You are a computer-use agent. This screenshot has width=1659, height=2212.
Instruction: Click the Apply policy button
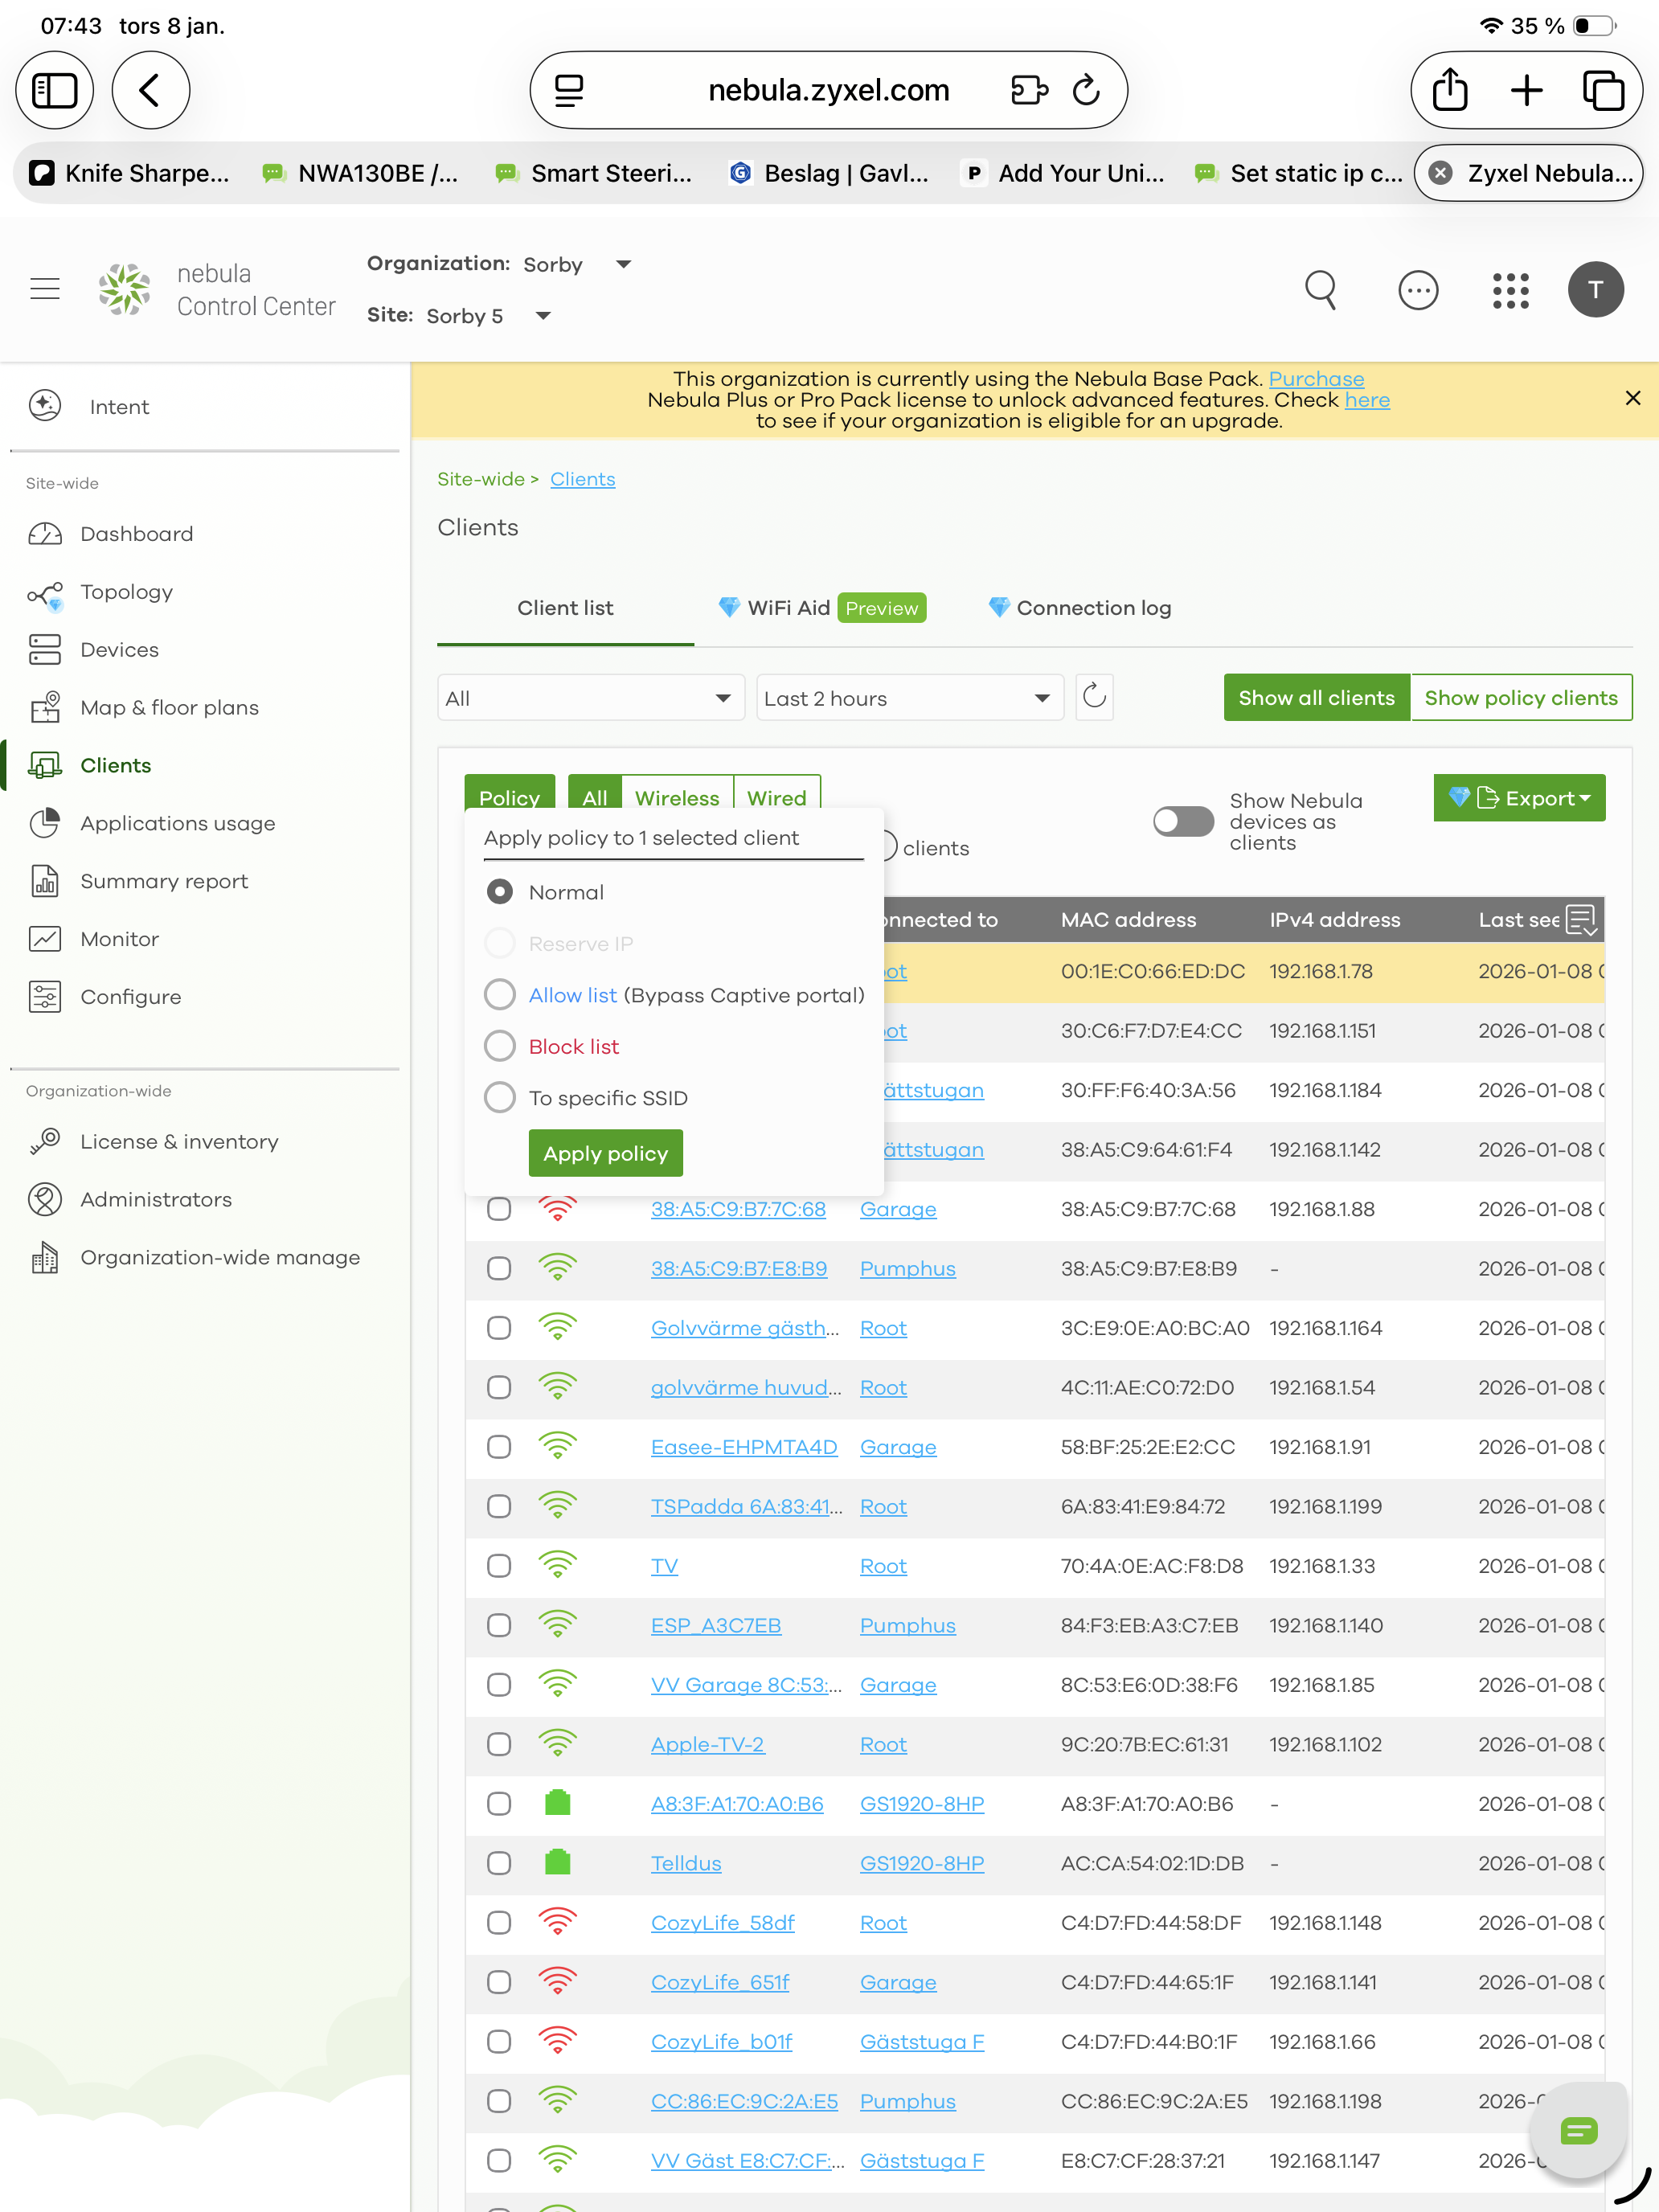click(605, 1153)
